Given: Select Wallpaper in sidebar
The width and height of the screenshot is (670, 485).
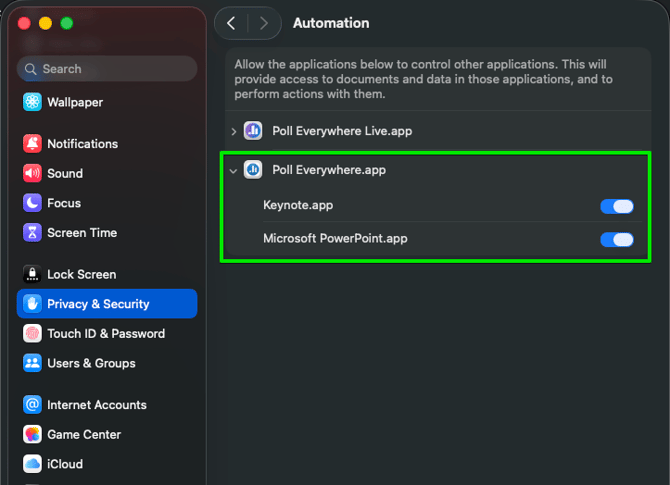Looking at the screenshot, I should (x=107, y=102).
